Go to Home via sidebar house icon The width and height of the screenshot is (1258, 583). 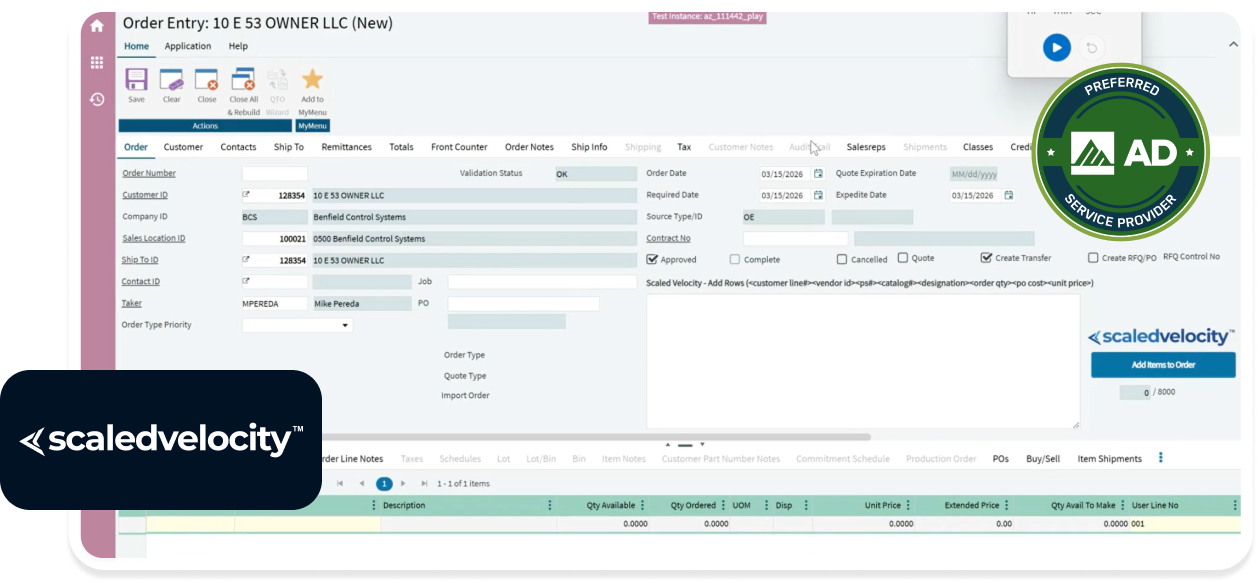[97, 27]
